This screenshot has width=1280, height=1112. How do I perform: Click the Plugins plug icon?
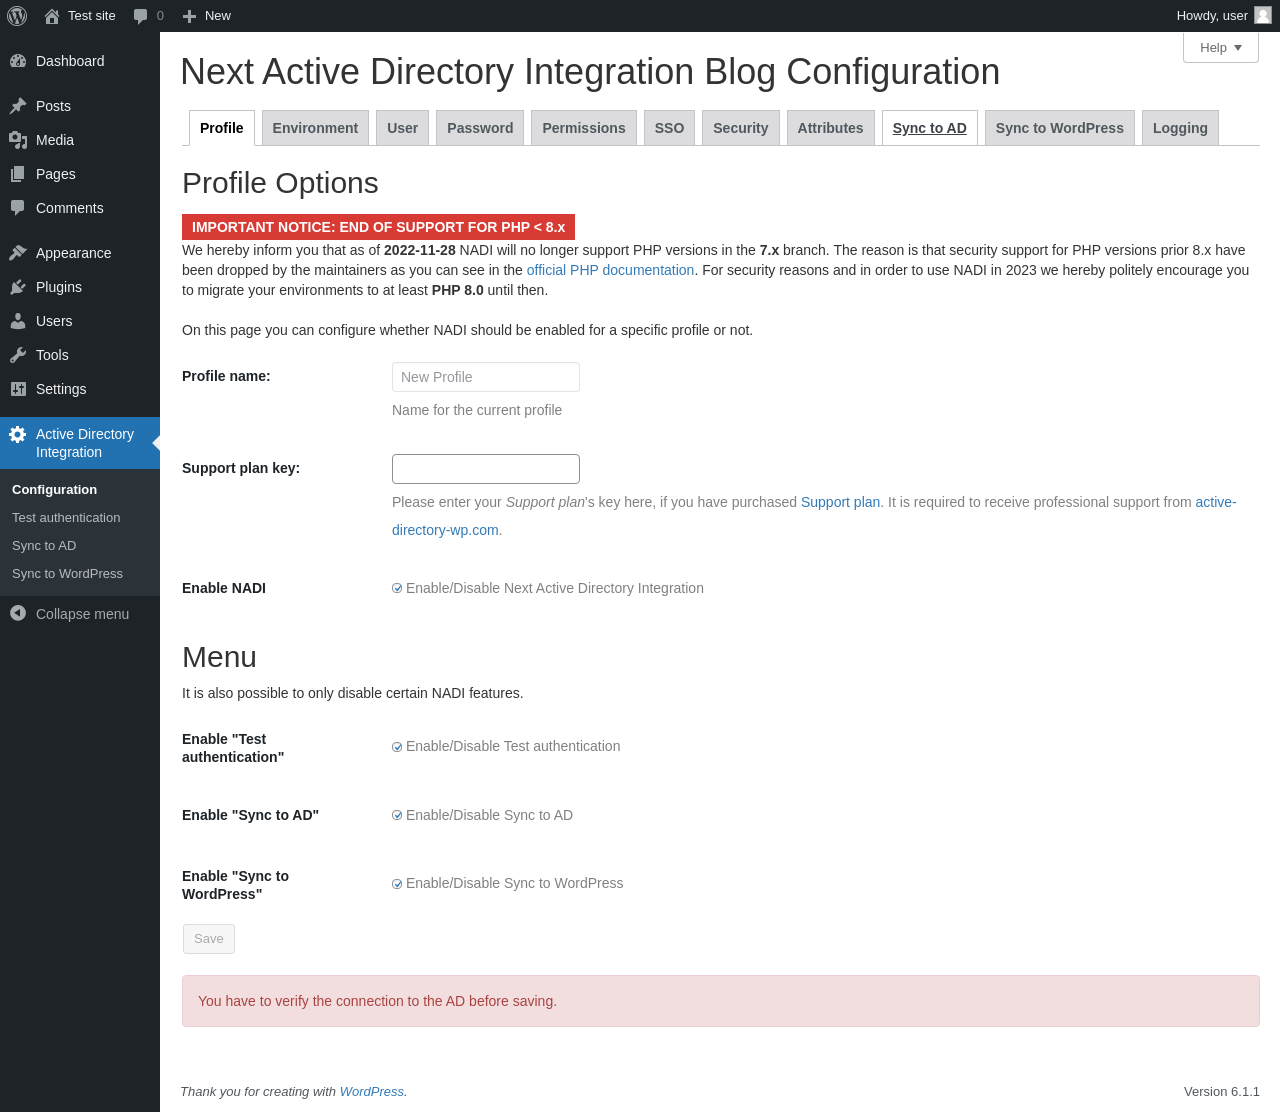pos(18,287)
